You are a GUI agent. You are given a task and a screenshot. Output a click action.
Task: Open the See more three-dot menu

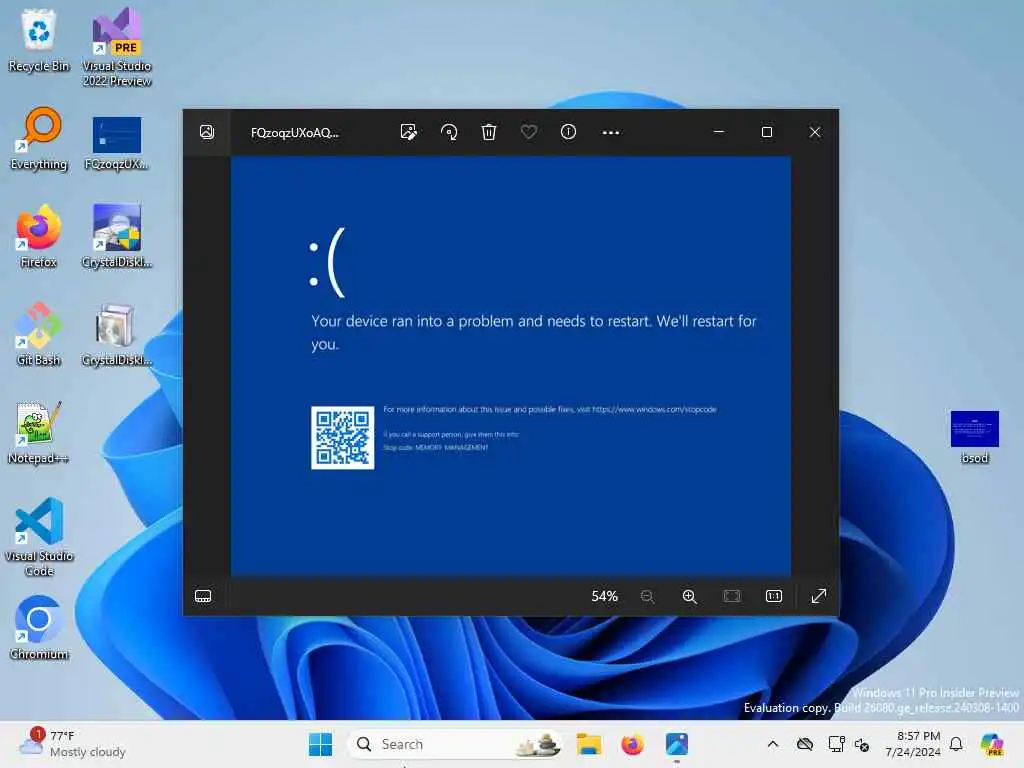(611, 133)
